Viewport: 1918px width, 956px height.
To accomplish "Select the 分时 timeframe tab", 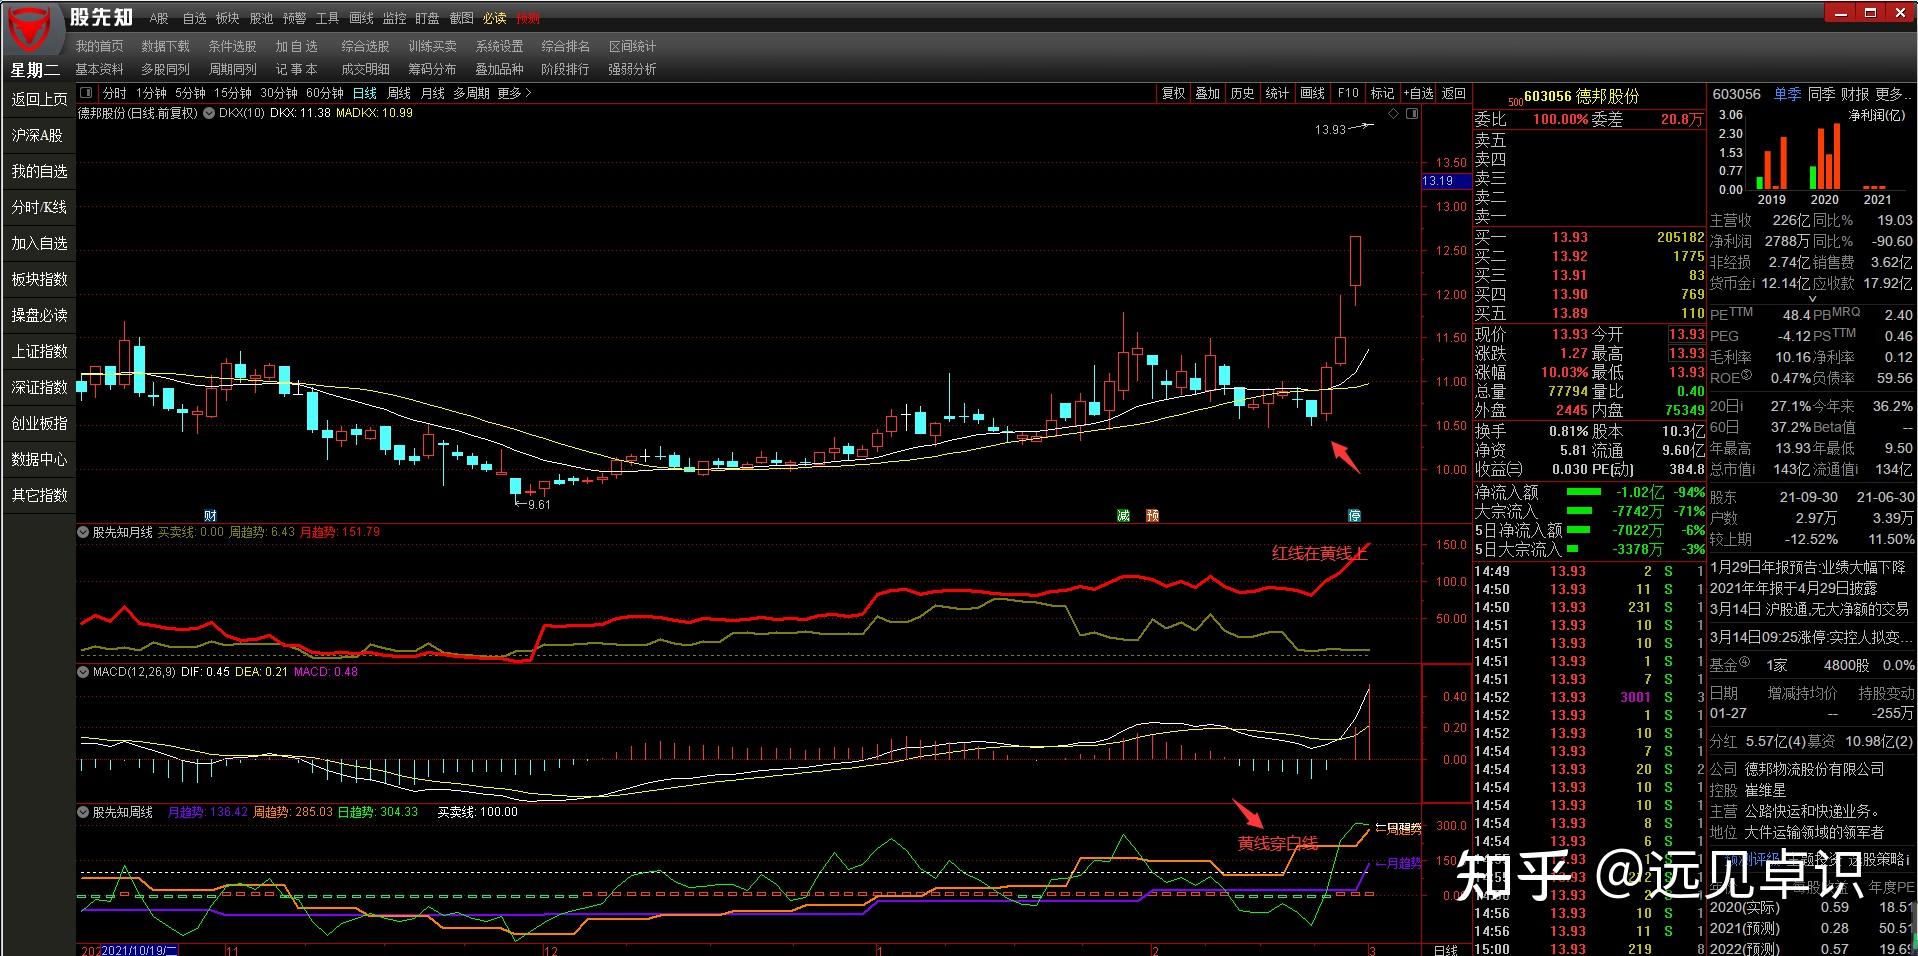I will (x=115, y=93).
